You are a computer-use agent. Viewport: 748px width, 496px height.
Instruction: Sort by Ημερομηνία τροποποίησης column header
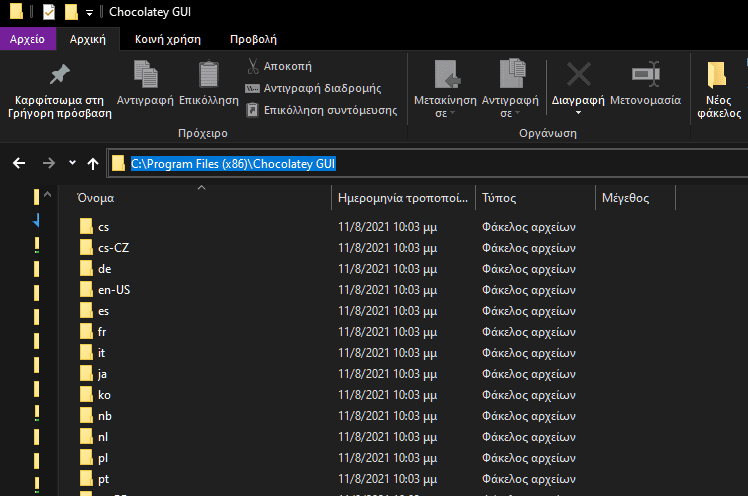[403, 198]
